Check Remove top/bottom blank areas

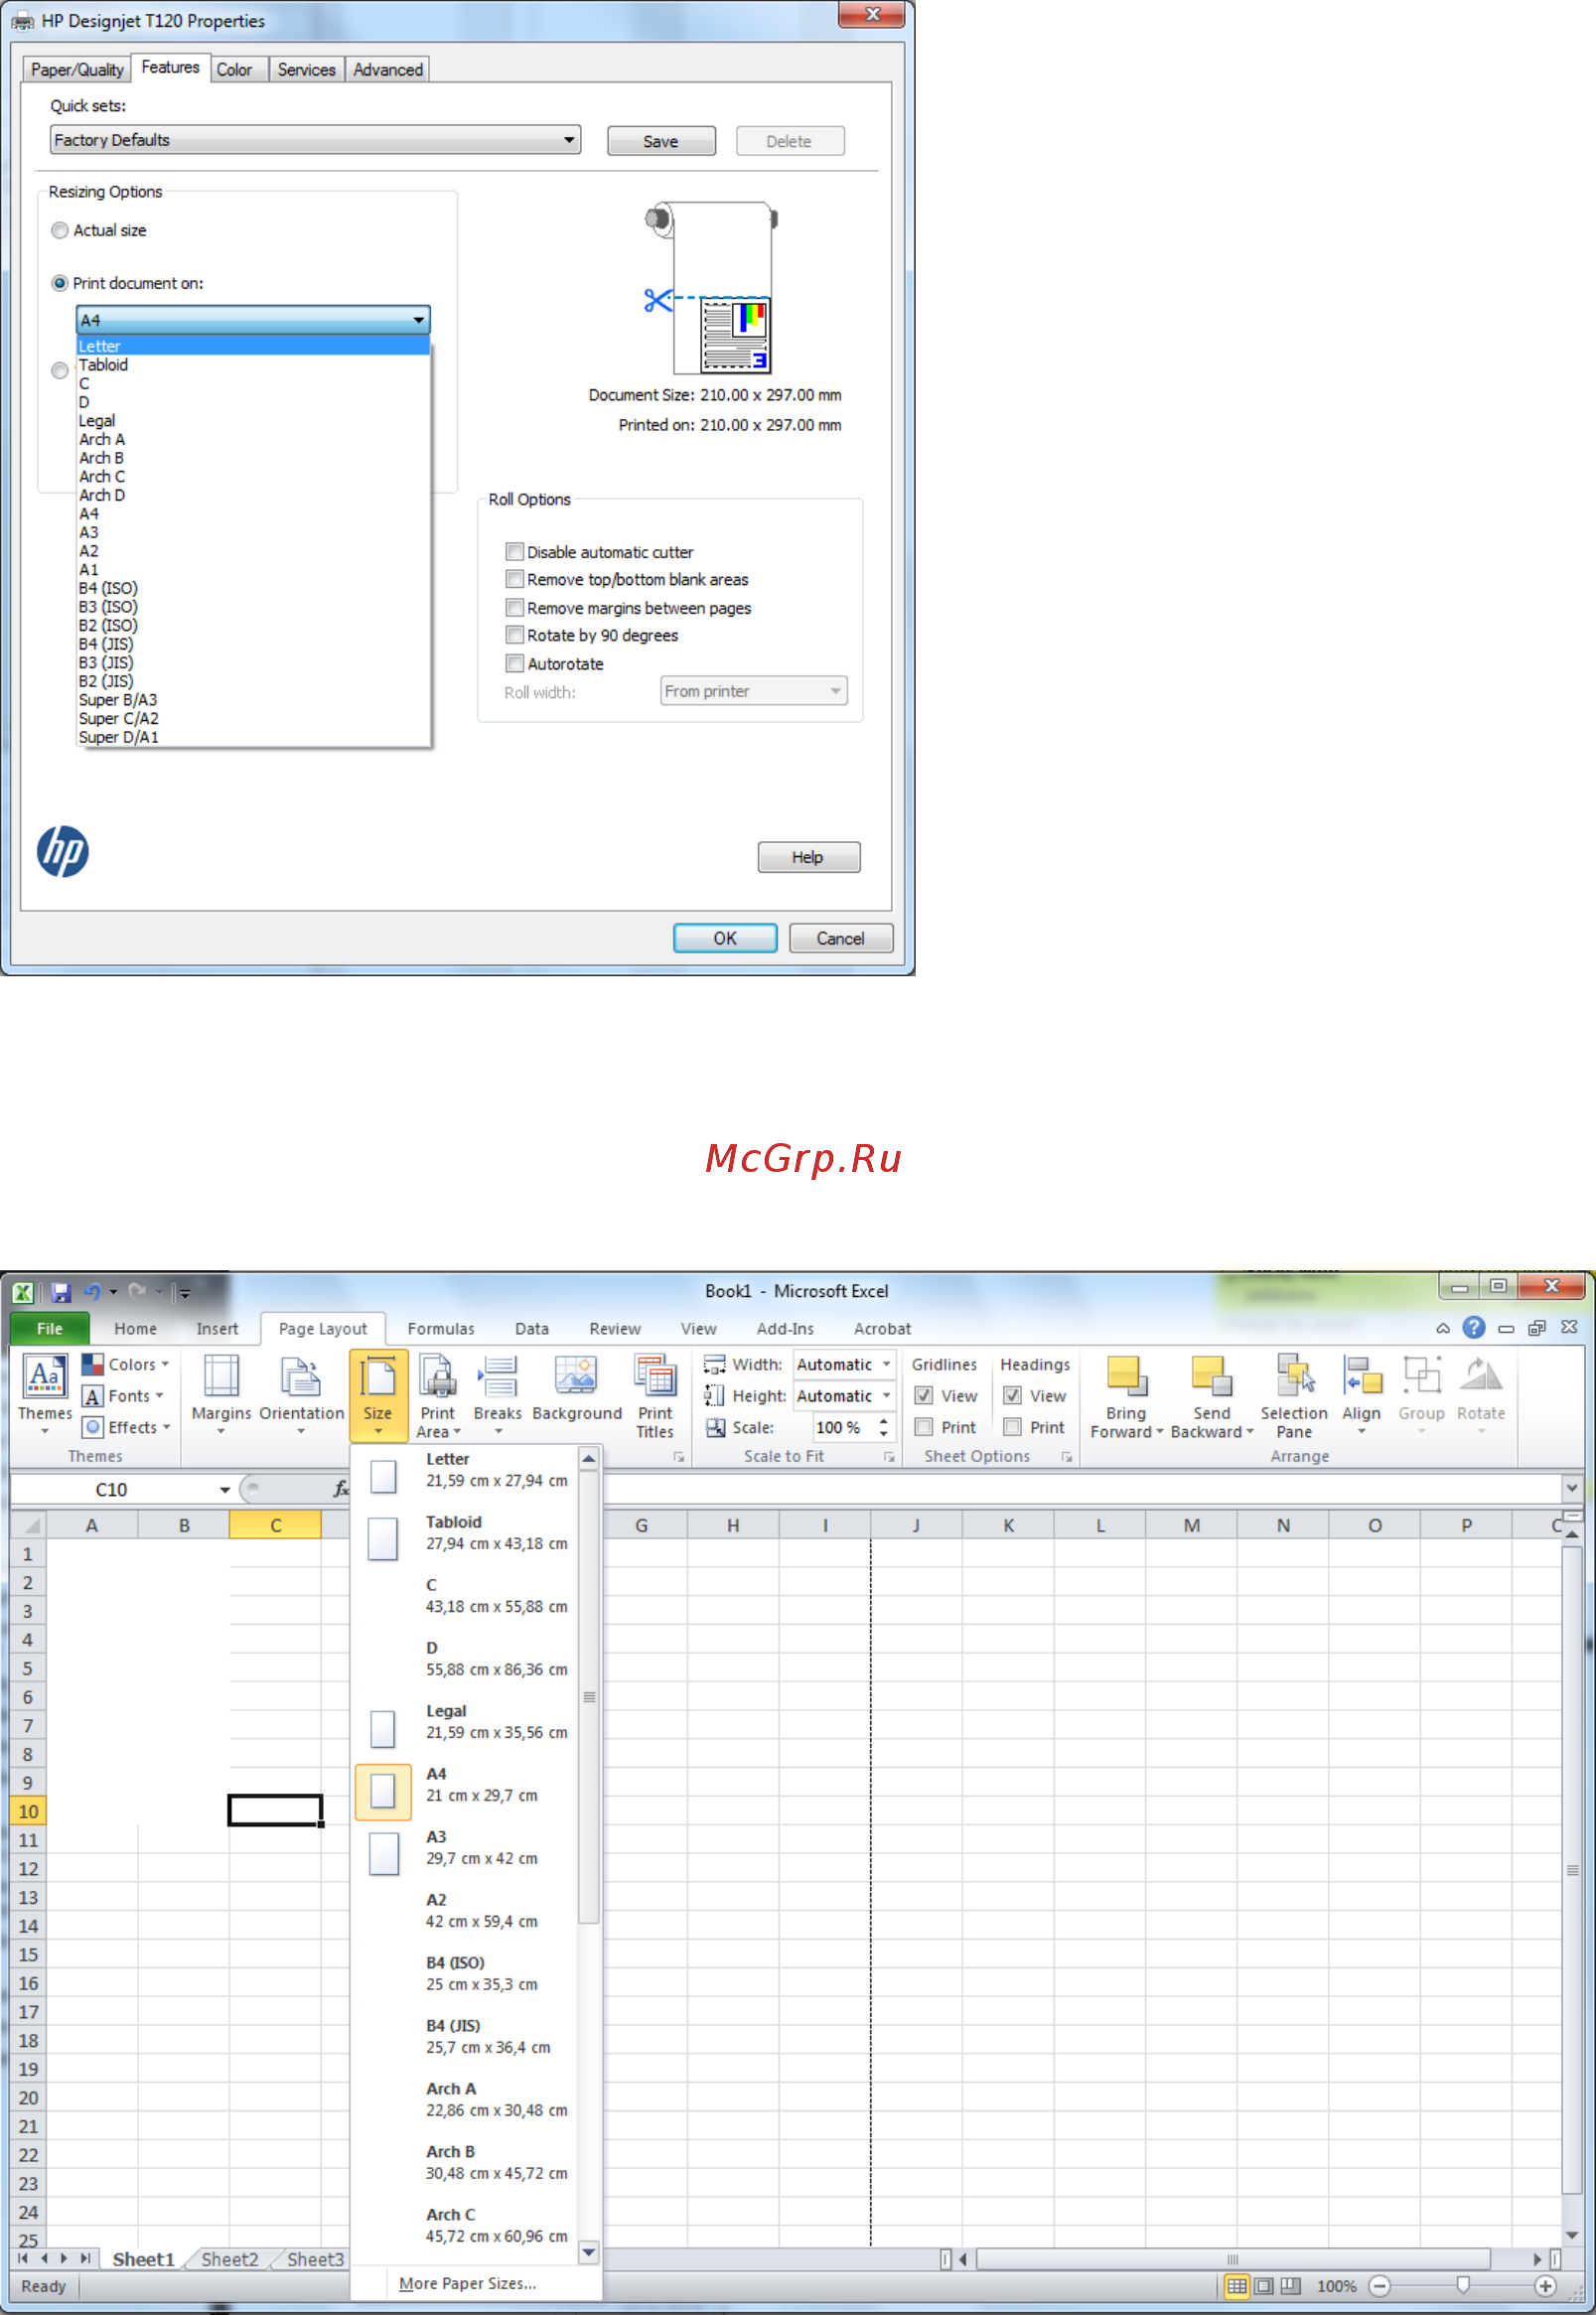click(x=515, y=579)
